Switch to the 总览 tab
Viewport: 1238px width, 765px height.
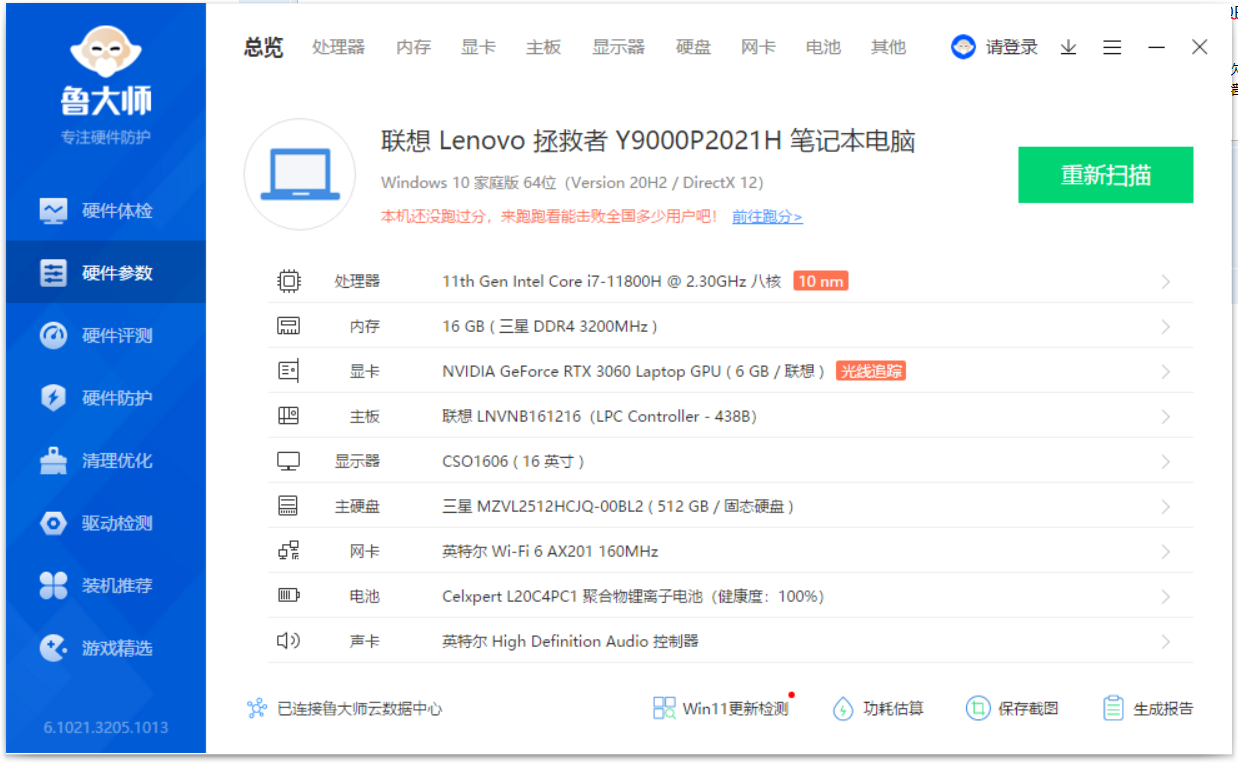(x=264, y=47)
